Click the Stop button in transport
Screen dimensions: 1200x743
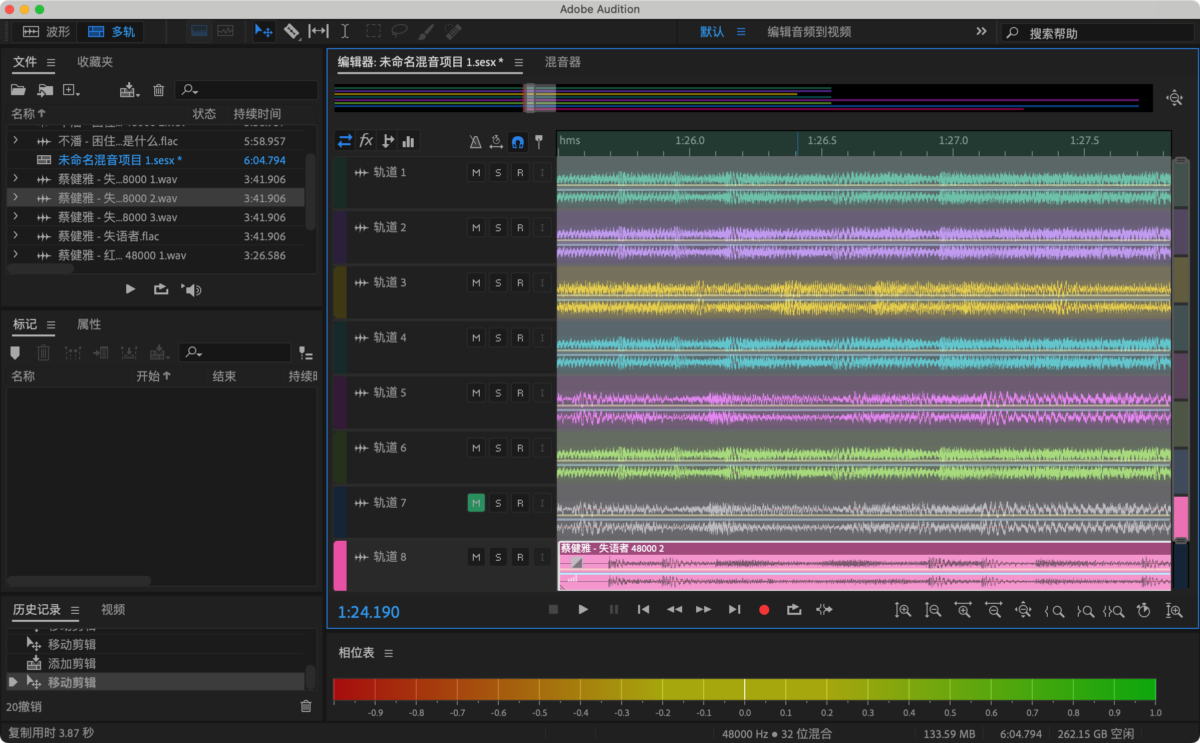553,609
